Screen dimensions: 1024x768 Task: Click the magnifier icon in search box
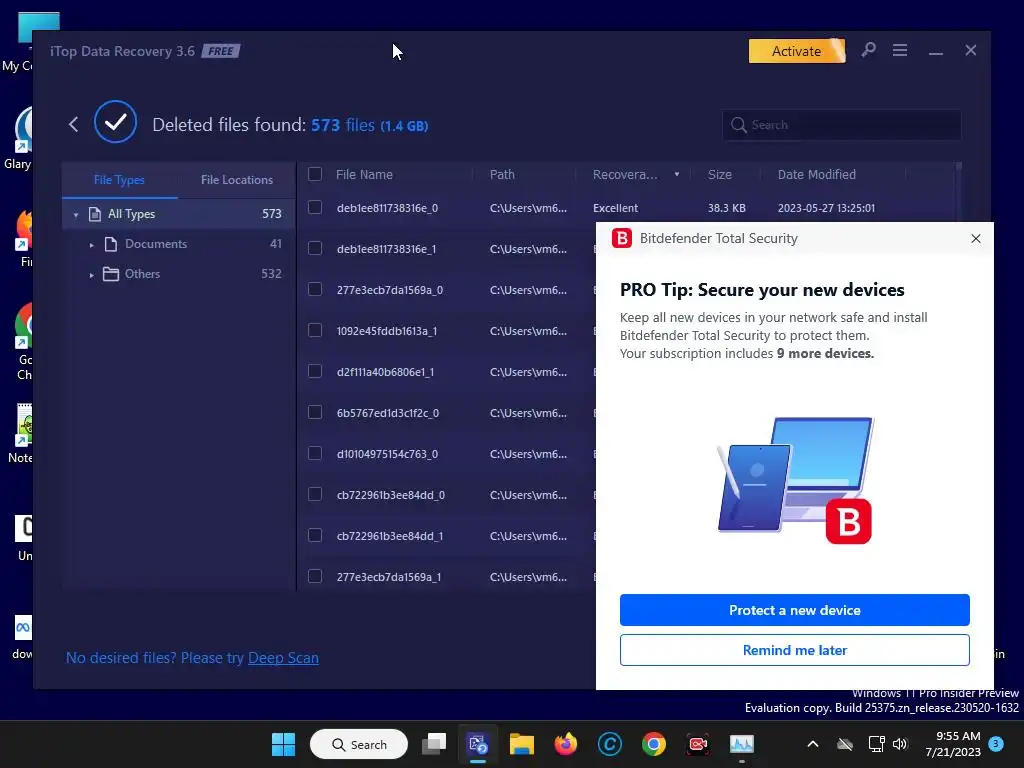click(739, 125)
